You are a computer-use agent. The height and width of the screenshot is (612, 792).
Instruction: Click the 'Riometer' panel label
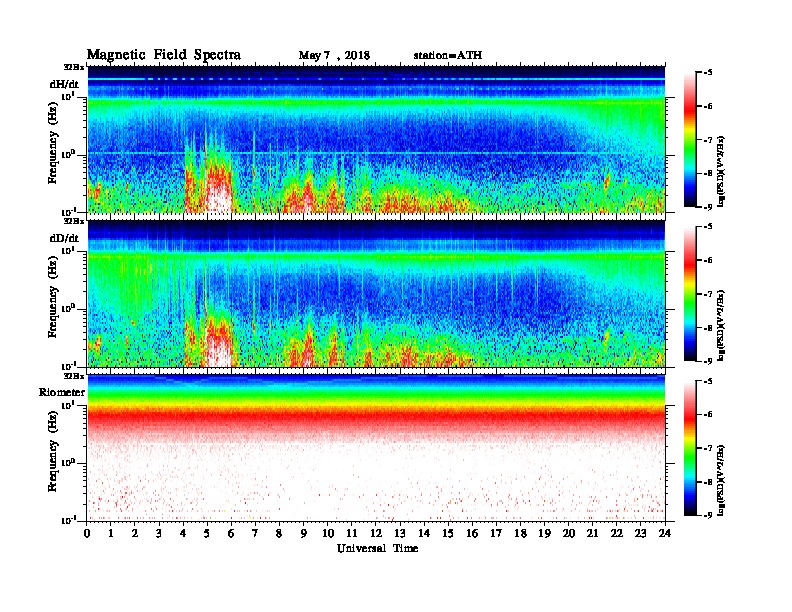pos(62,392)
